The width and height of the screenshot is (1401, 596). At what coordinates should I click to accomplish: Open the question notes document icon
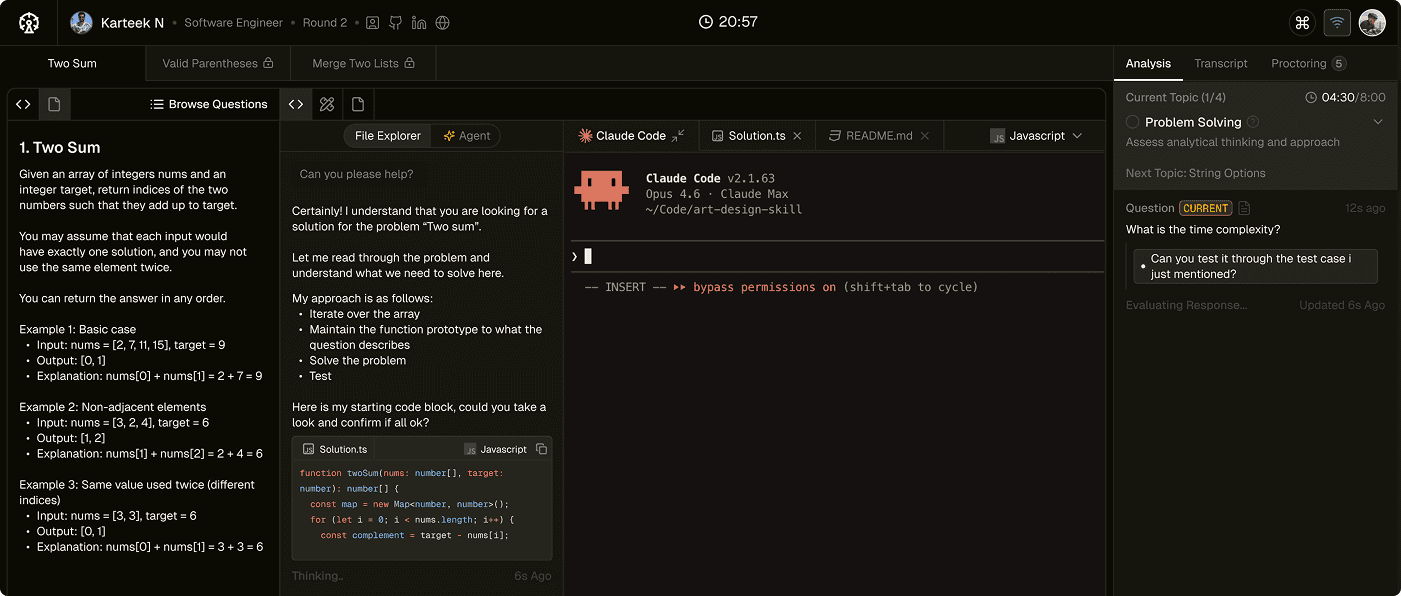[1244, 208]
